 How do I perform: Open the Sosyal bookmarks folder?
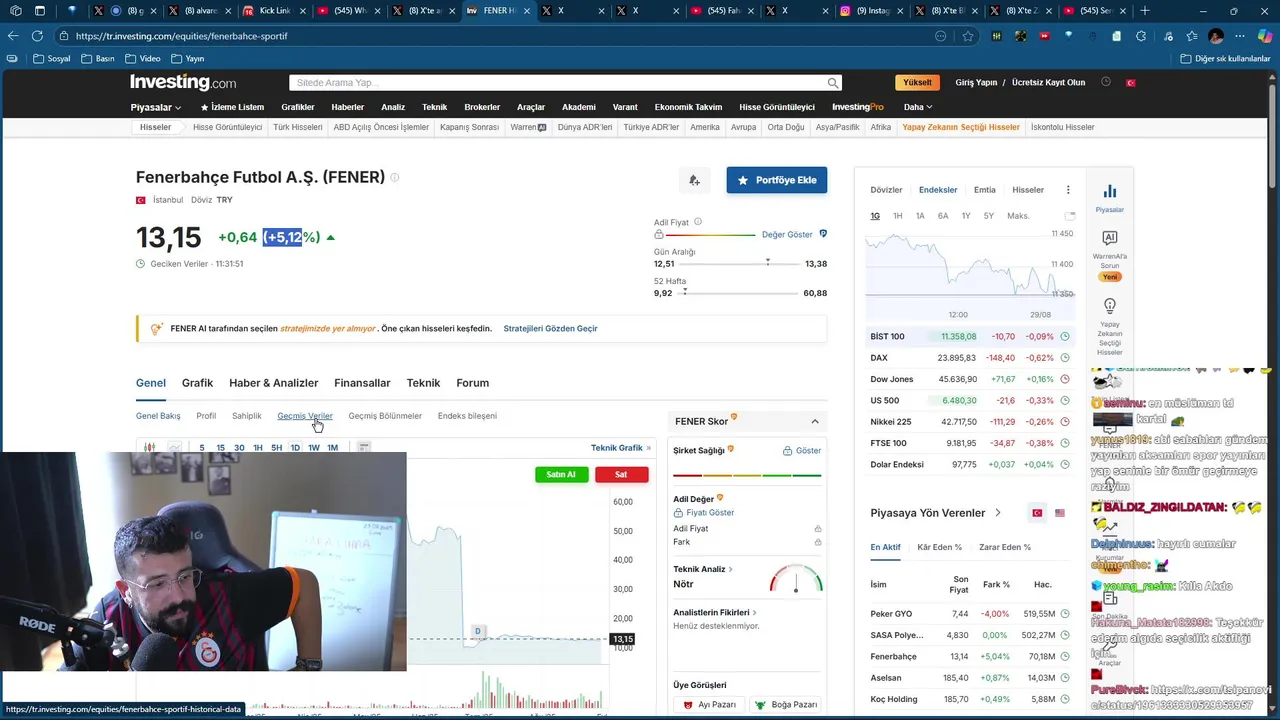click(x=52, y=59)
